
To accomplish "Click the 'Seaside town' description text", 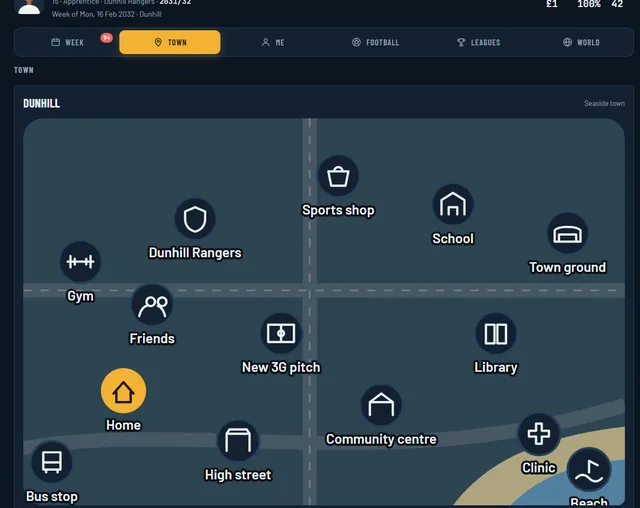I will pyautogui.click(x=604, y=104).
